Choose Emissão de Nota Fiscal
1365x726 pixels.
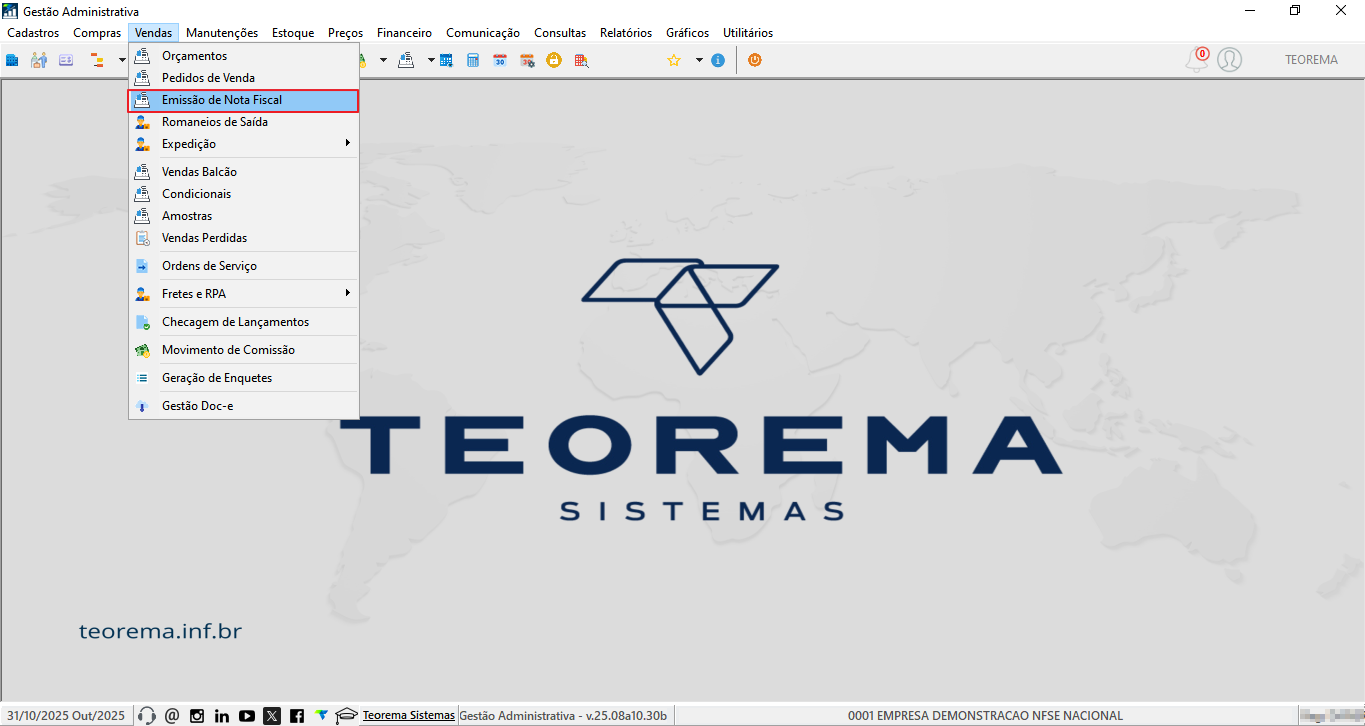tap(243, 100)
